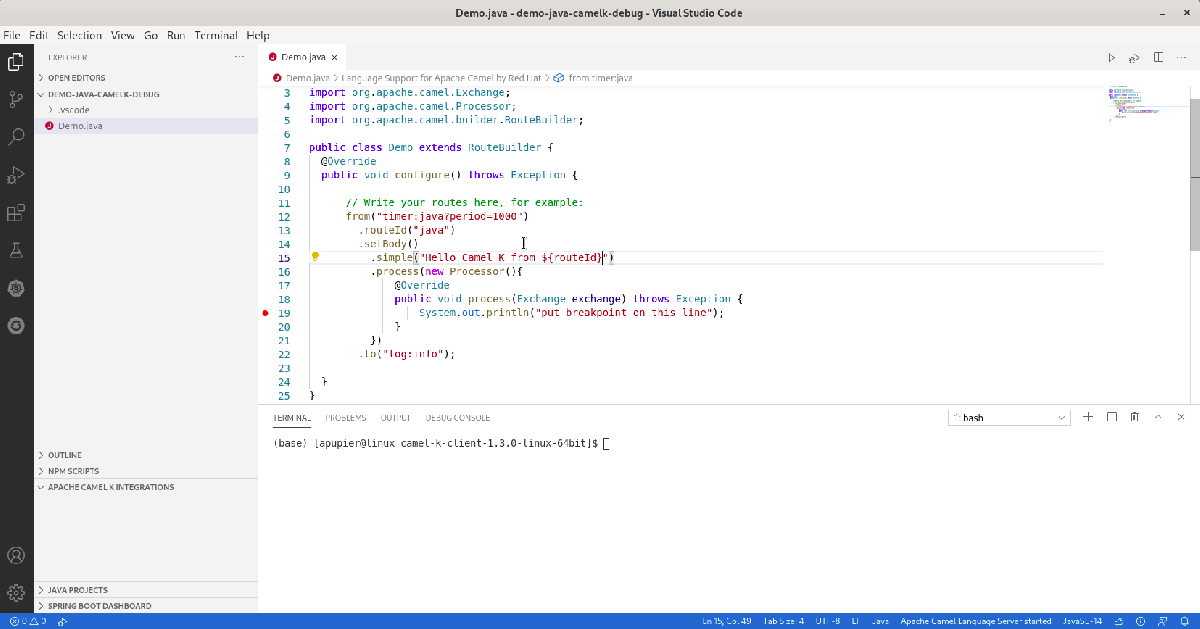Image resolution: width=1200 pixels, height=629 pixels.
Task: Open the Run menu
Action: point(176,35)
